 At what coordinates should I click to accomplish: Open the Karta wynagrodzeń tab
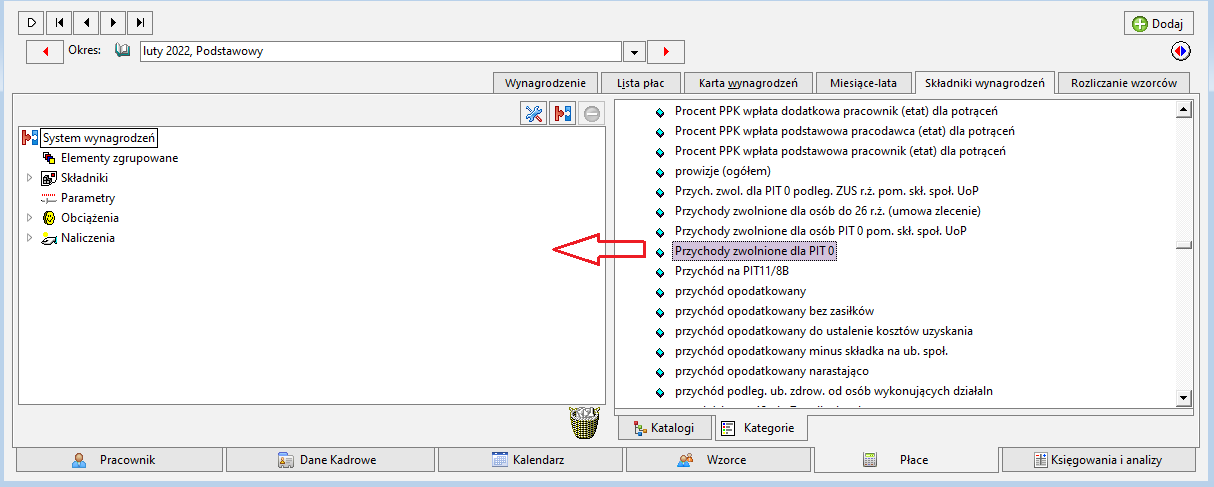point(747,83)
